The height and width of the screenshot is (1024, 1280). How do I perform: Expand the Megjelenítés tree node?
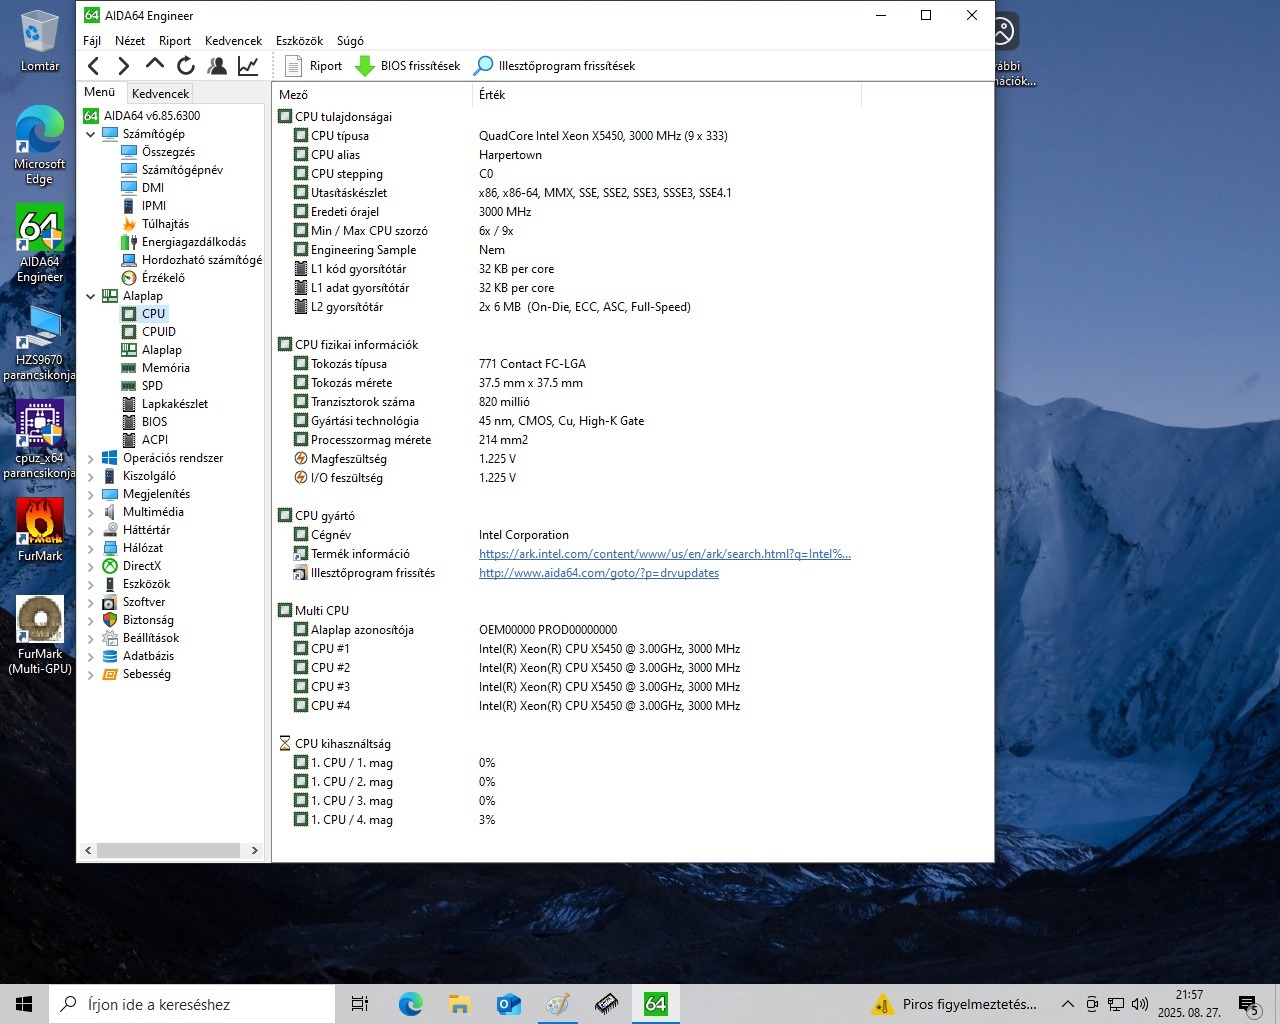91,494
